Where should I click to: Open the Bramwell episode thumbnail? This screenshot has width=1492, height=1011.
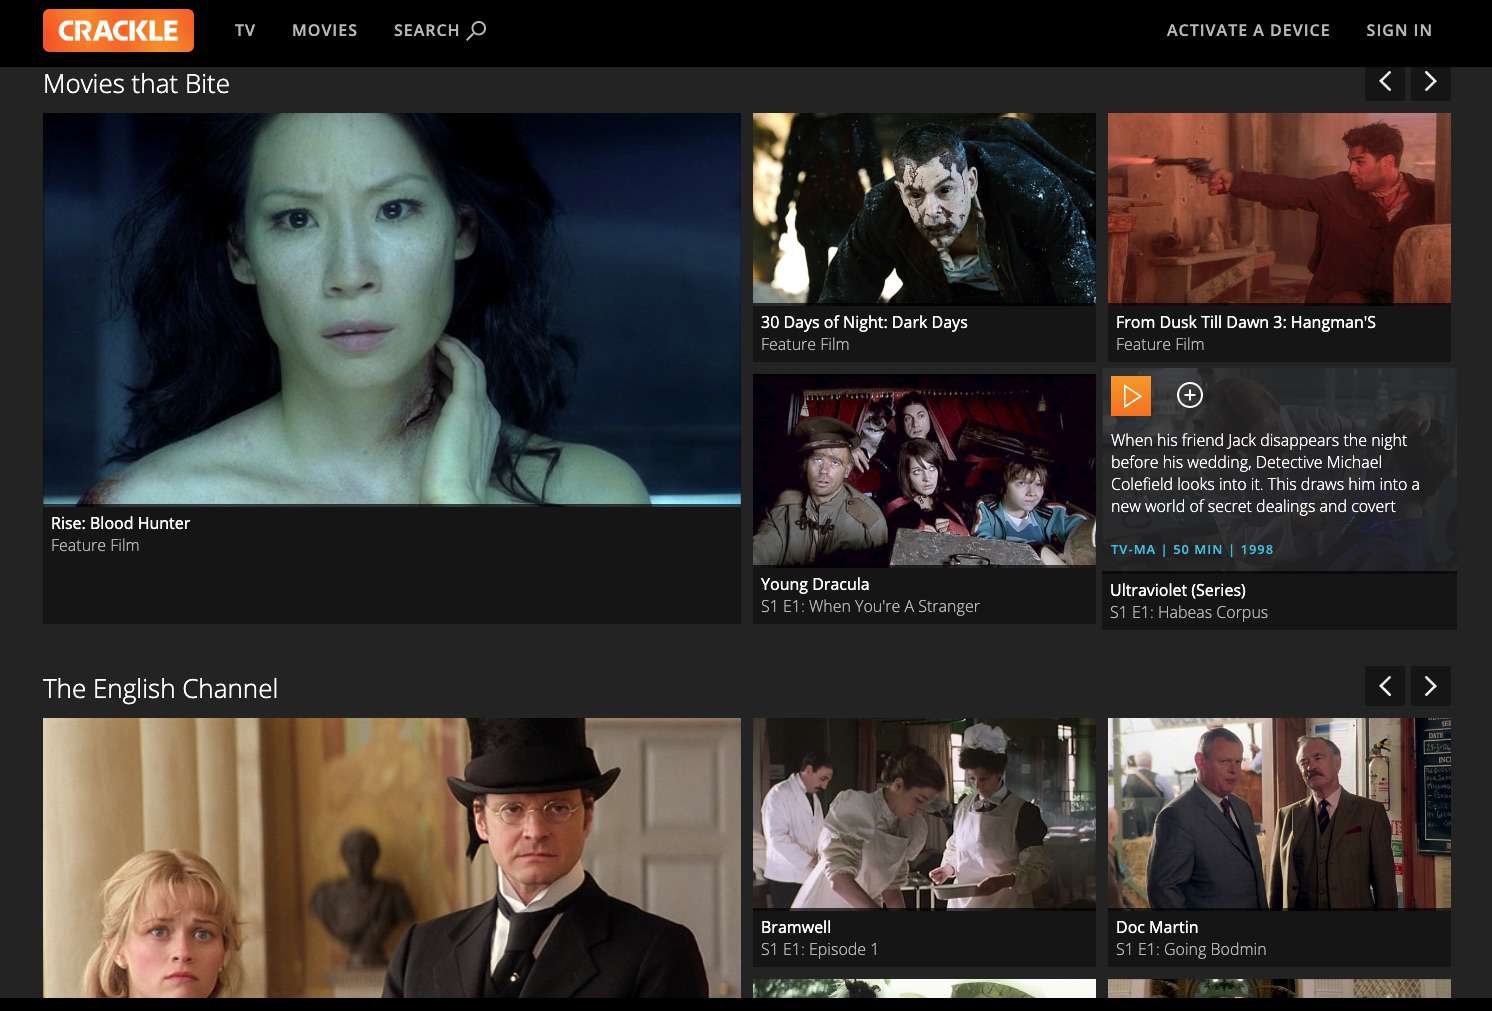(x=924, y=813)
